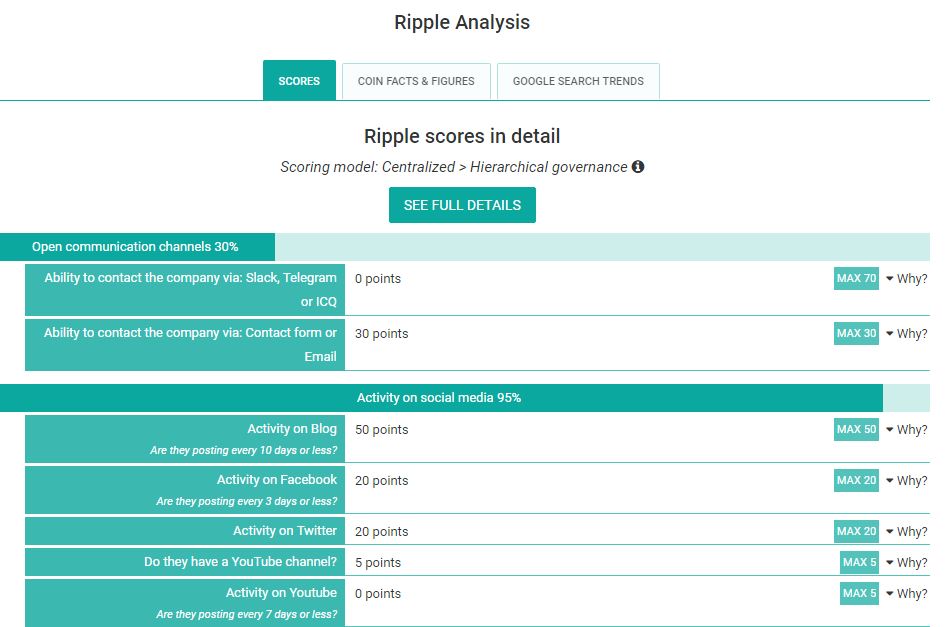
Task: Switch to the Scores tab
Action: click(299, 80)
